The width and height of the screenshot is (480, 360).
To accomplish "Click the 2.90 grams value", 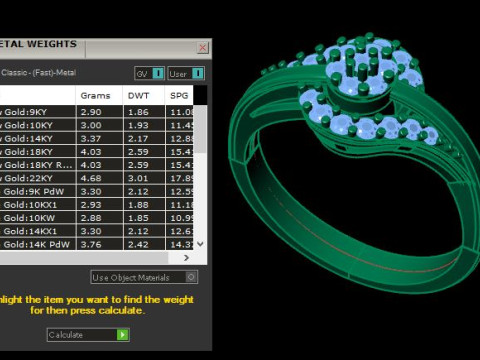I will click(x=91, y=112).
